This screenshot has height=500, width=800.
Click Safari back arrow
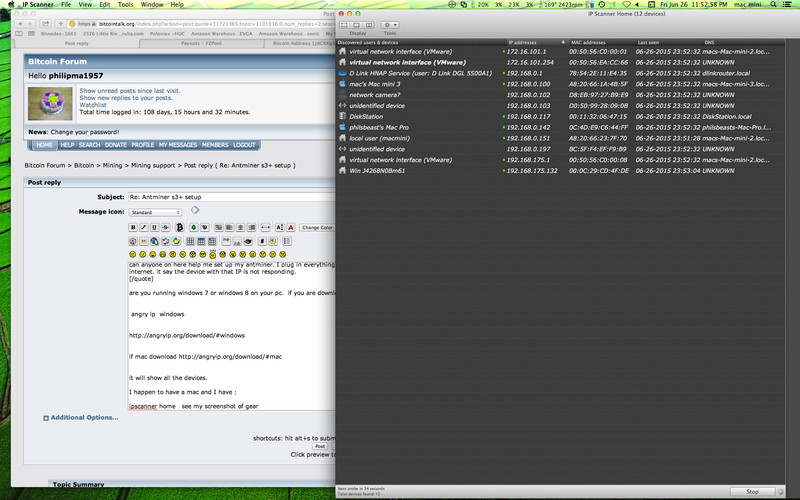click(x=20, y=24)
